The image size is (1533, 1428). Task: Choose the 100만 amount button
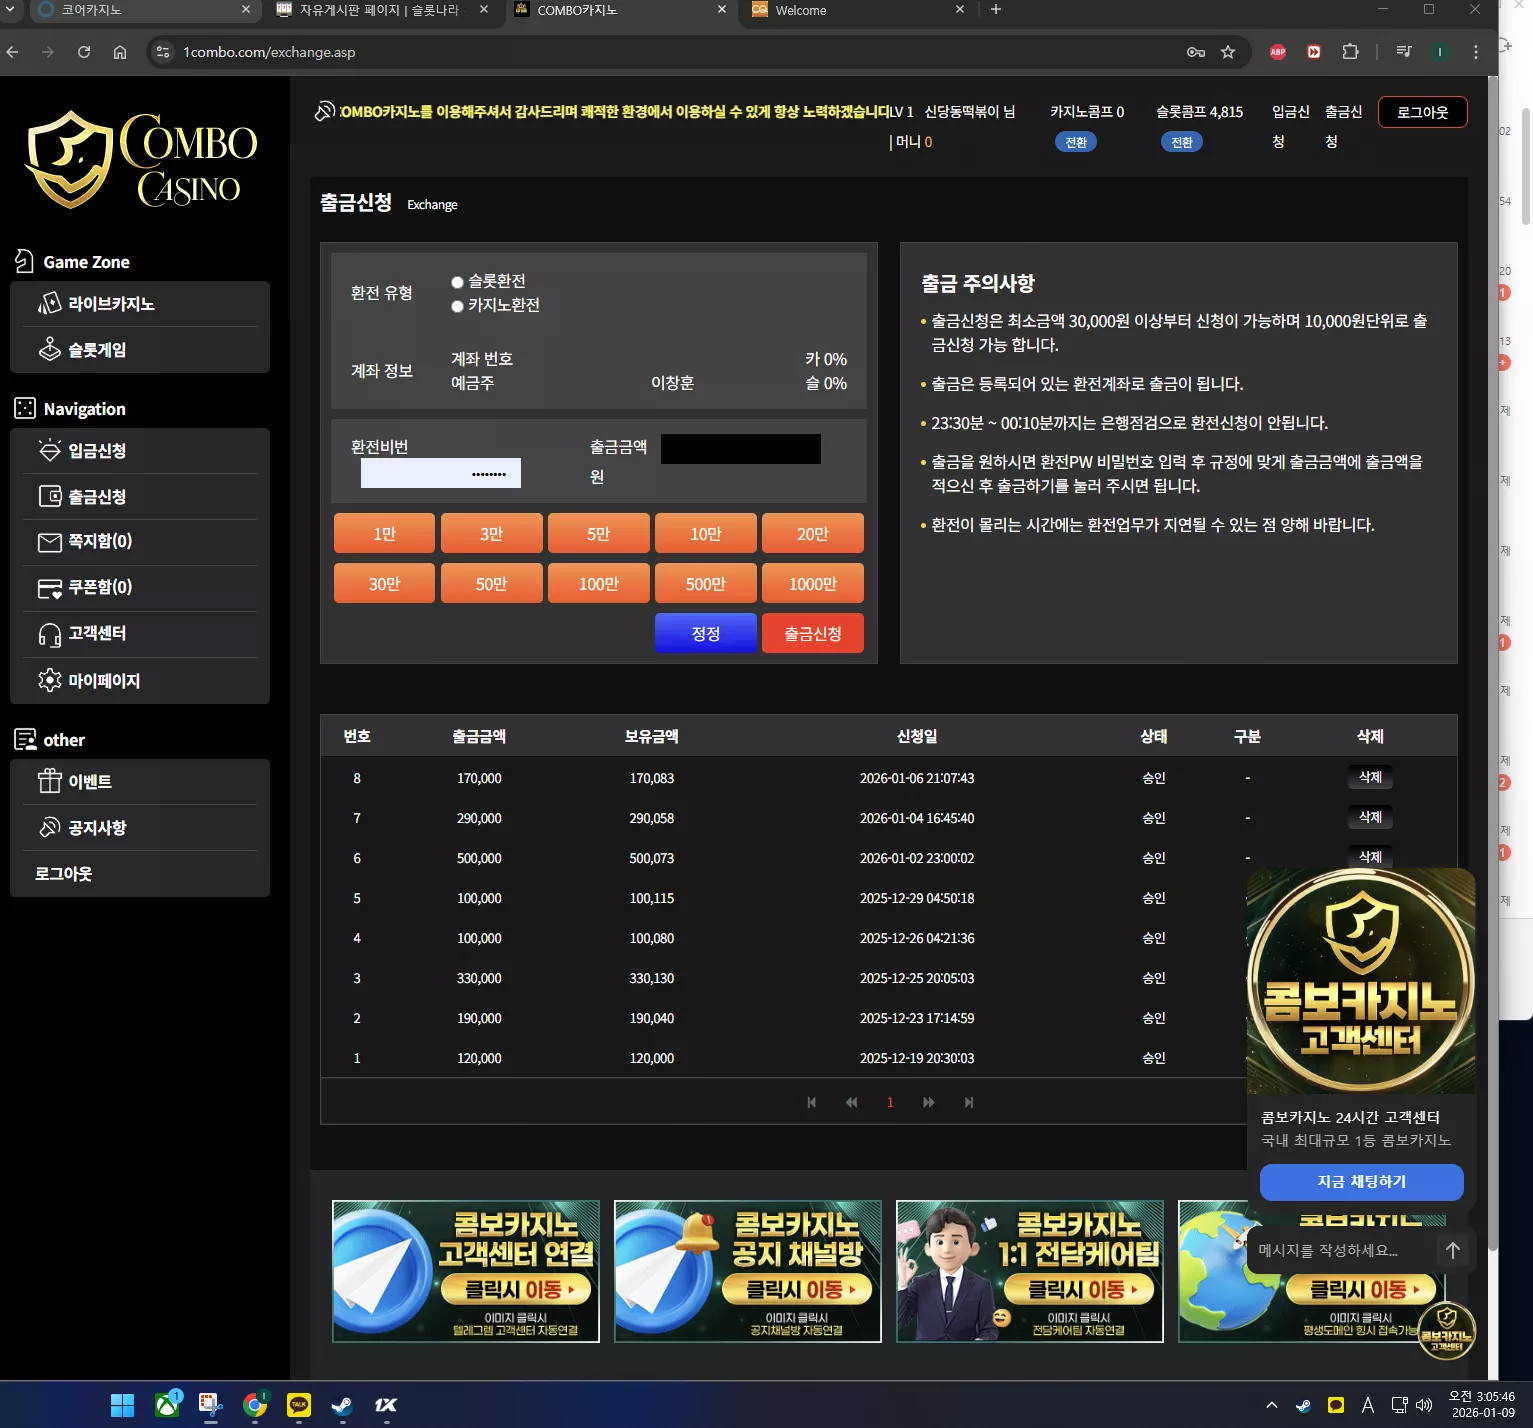pos(599,584)
